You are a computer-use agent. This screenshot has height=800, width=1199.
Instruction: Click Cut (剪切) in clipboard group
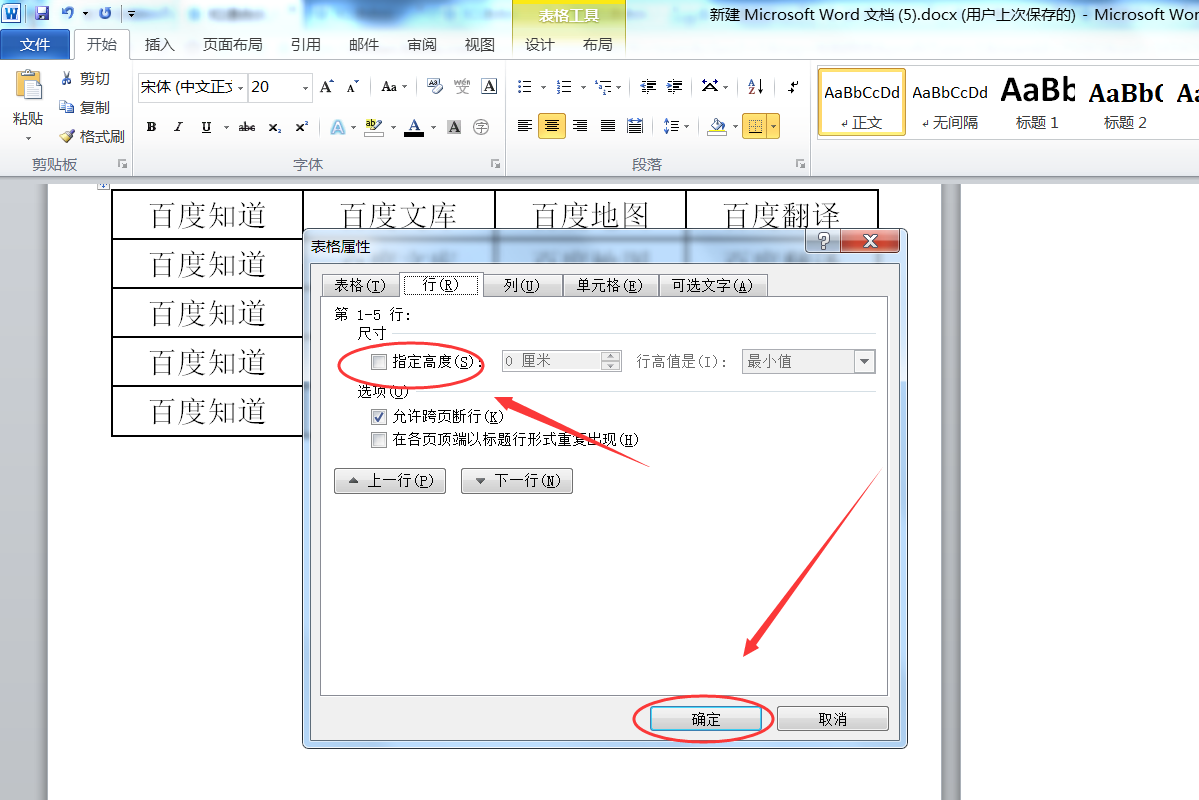pyautogui.click(x=85, y=79)
